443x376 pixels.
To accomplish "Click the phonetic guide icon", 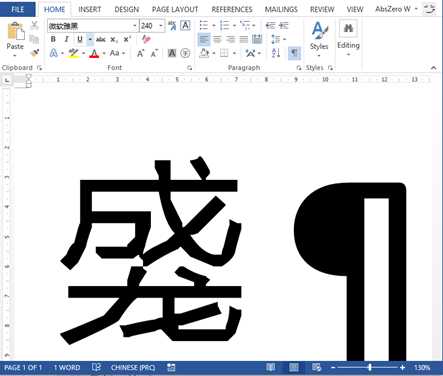I will tap(172, 26).
